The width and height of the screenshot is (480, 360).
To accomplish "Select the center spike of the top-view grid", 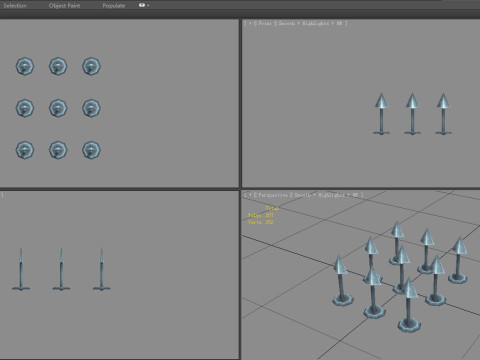I will tap(58, 108).
